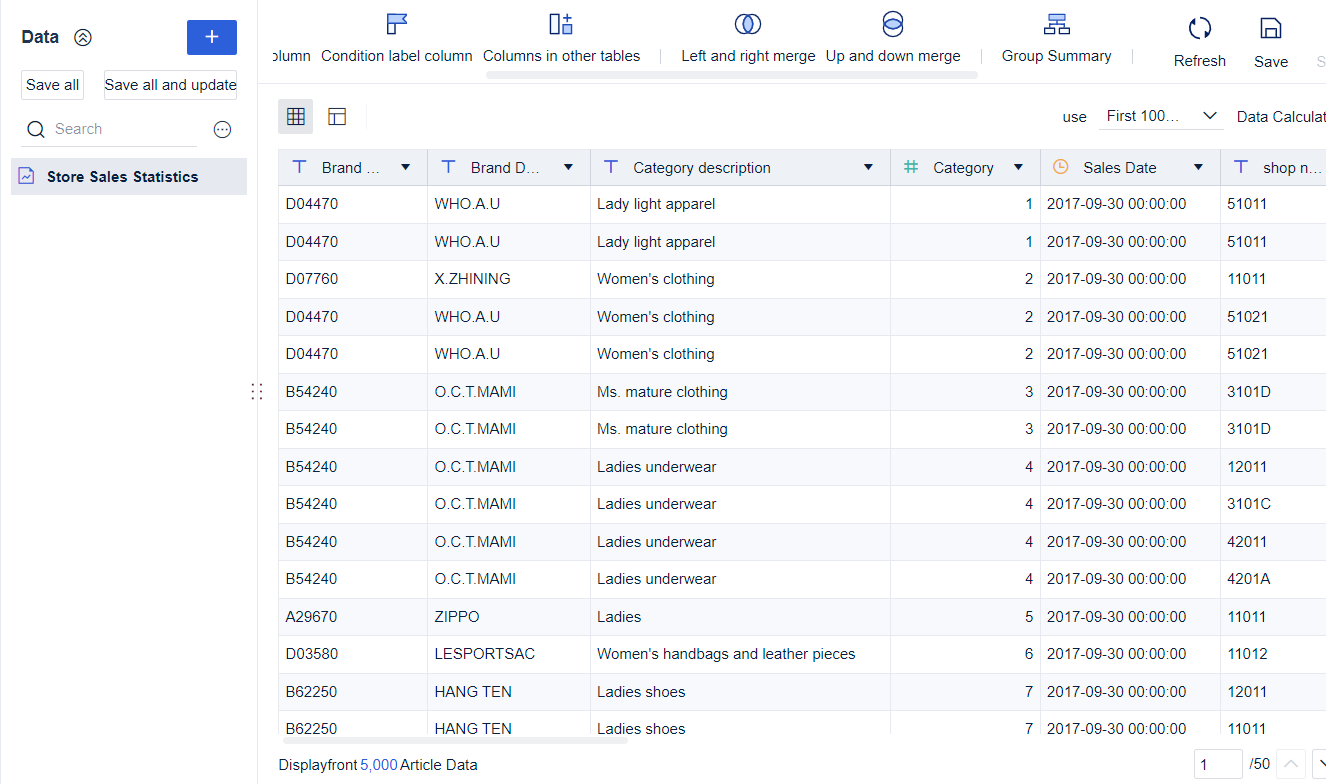Open more options beside the search box

[222, 129]
